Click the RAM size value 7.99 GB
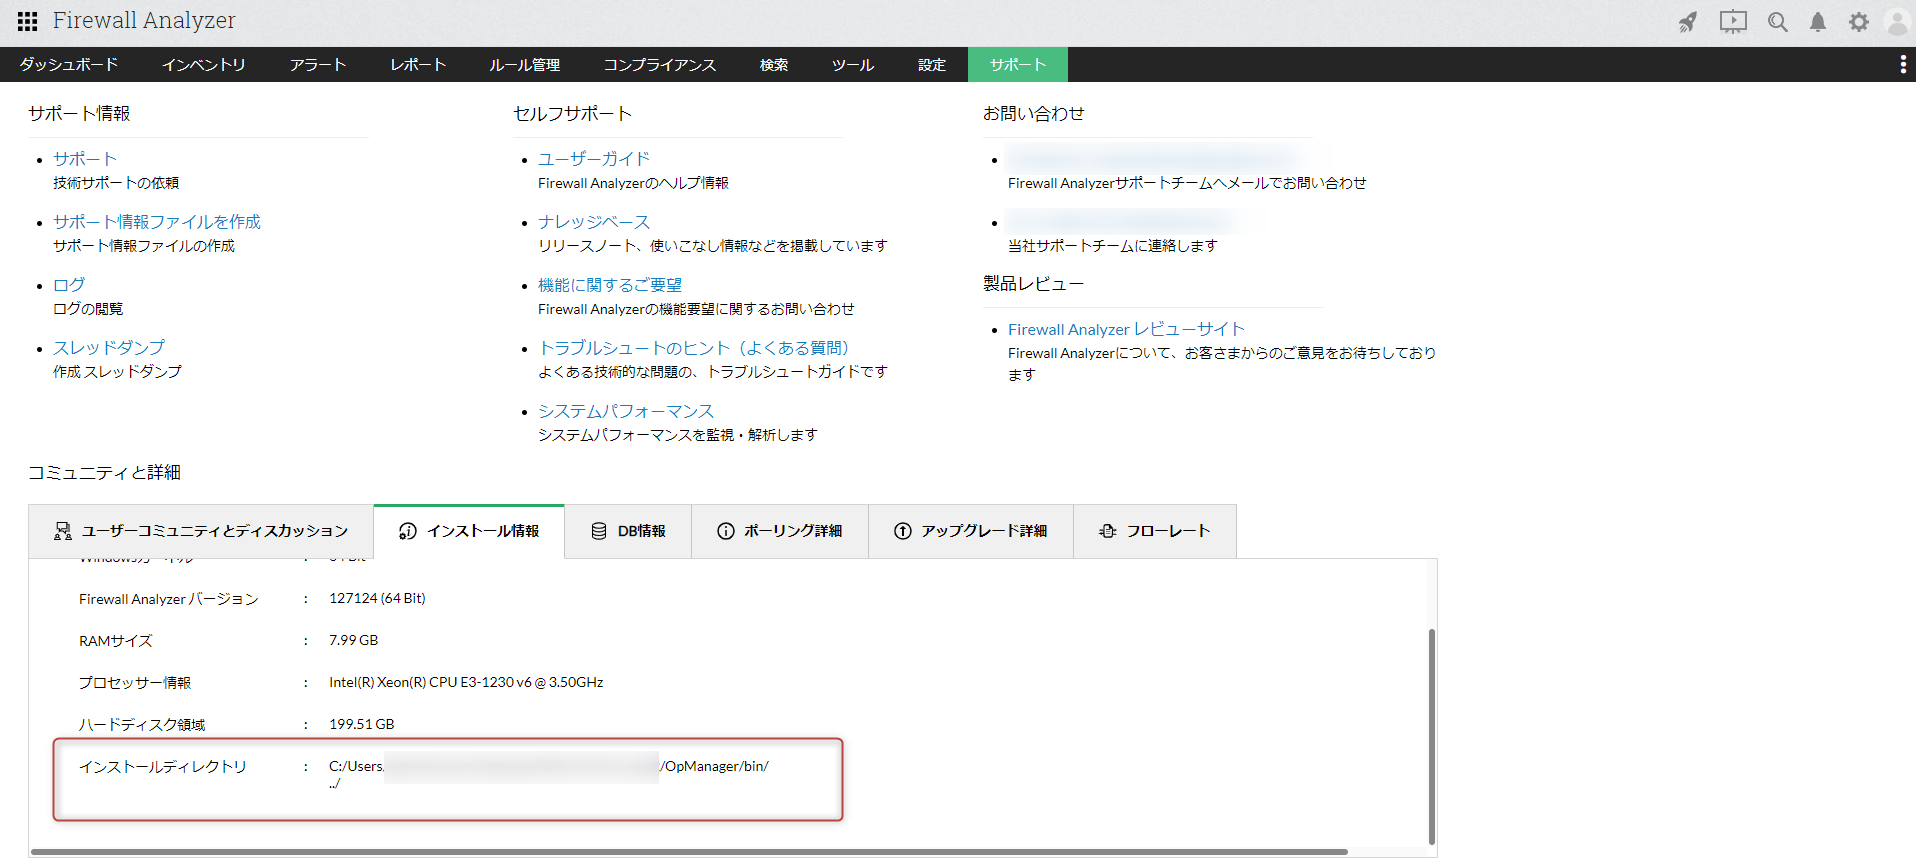 [x=353, y=640]
